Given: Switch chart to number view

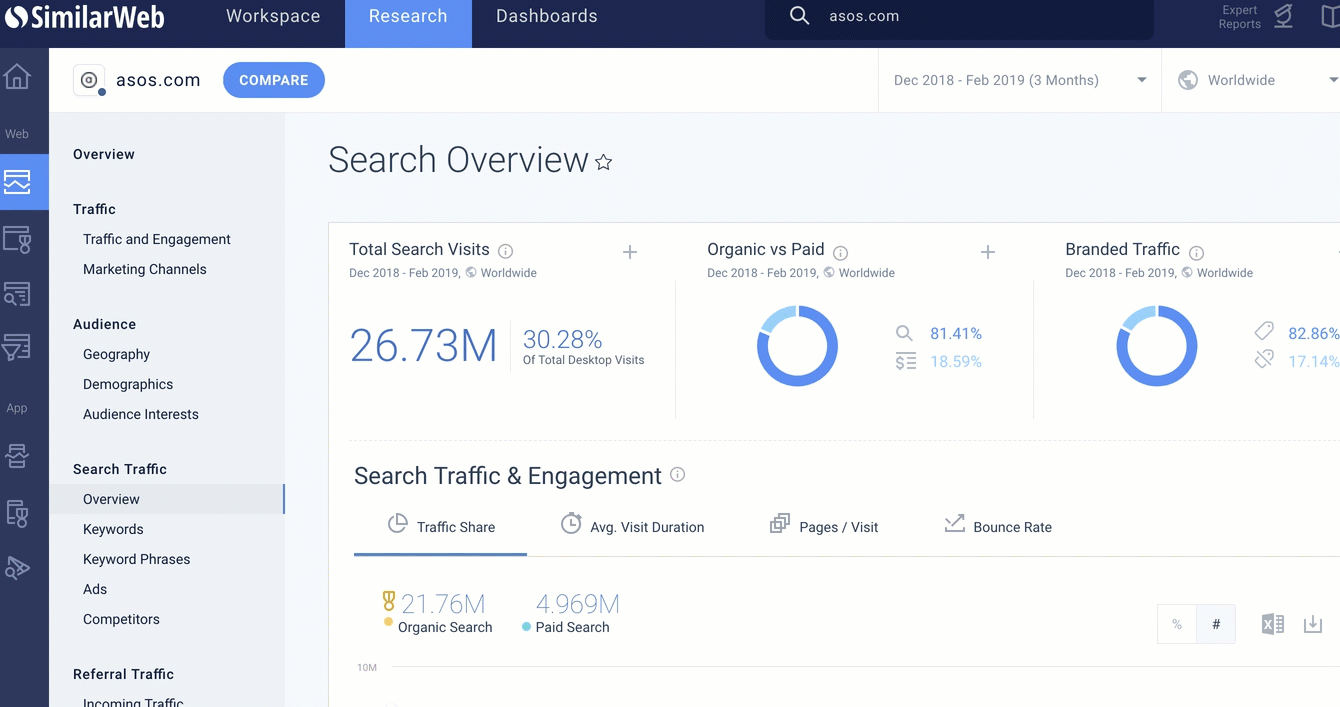Looking at the screenshot, I should [1216, 625].
